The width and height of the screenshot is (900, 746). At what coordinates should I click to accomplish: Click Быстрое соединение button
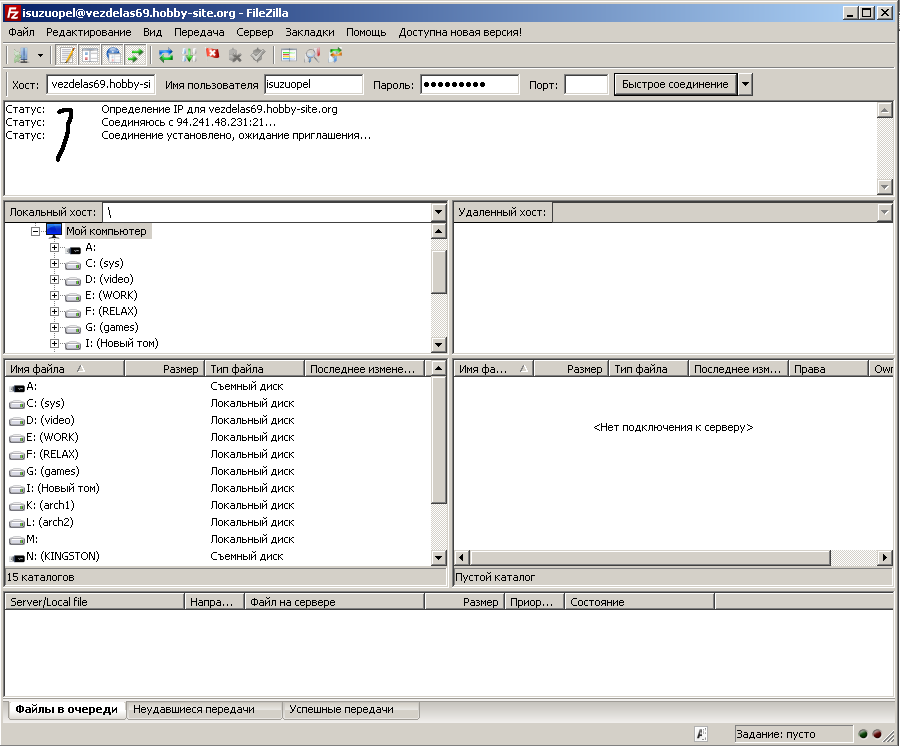[x=675, y=84]
